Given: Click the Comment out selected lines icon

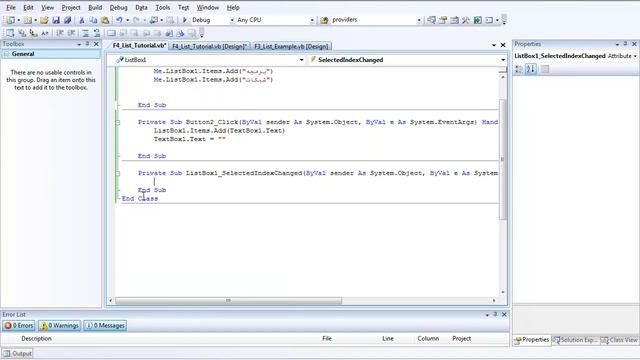Looking at the screenshot, I should pos(85,33).
